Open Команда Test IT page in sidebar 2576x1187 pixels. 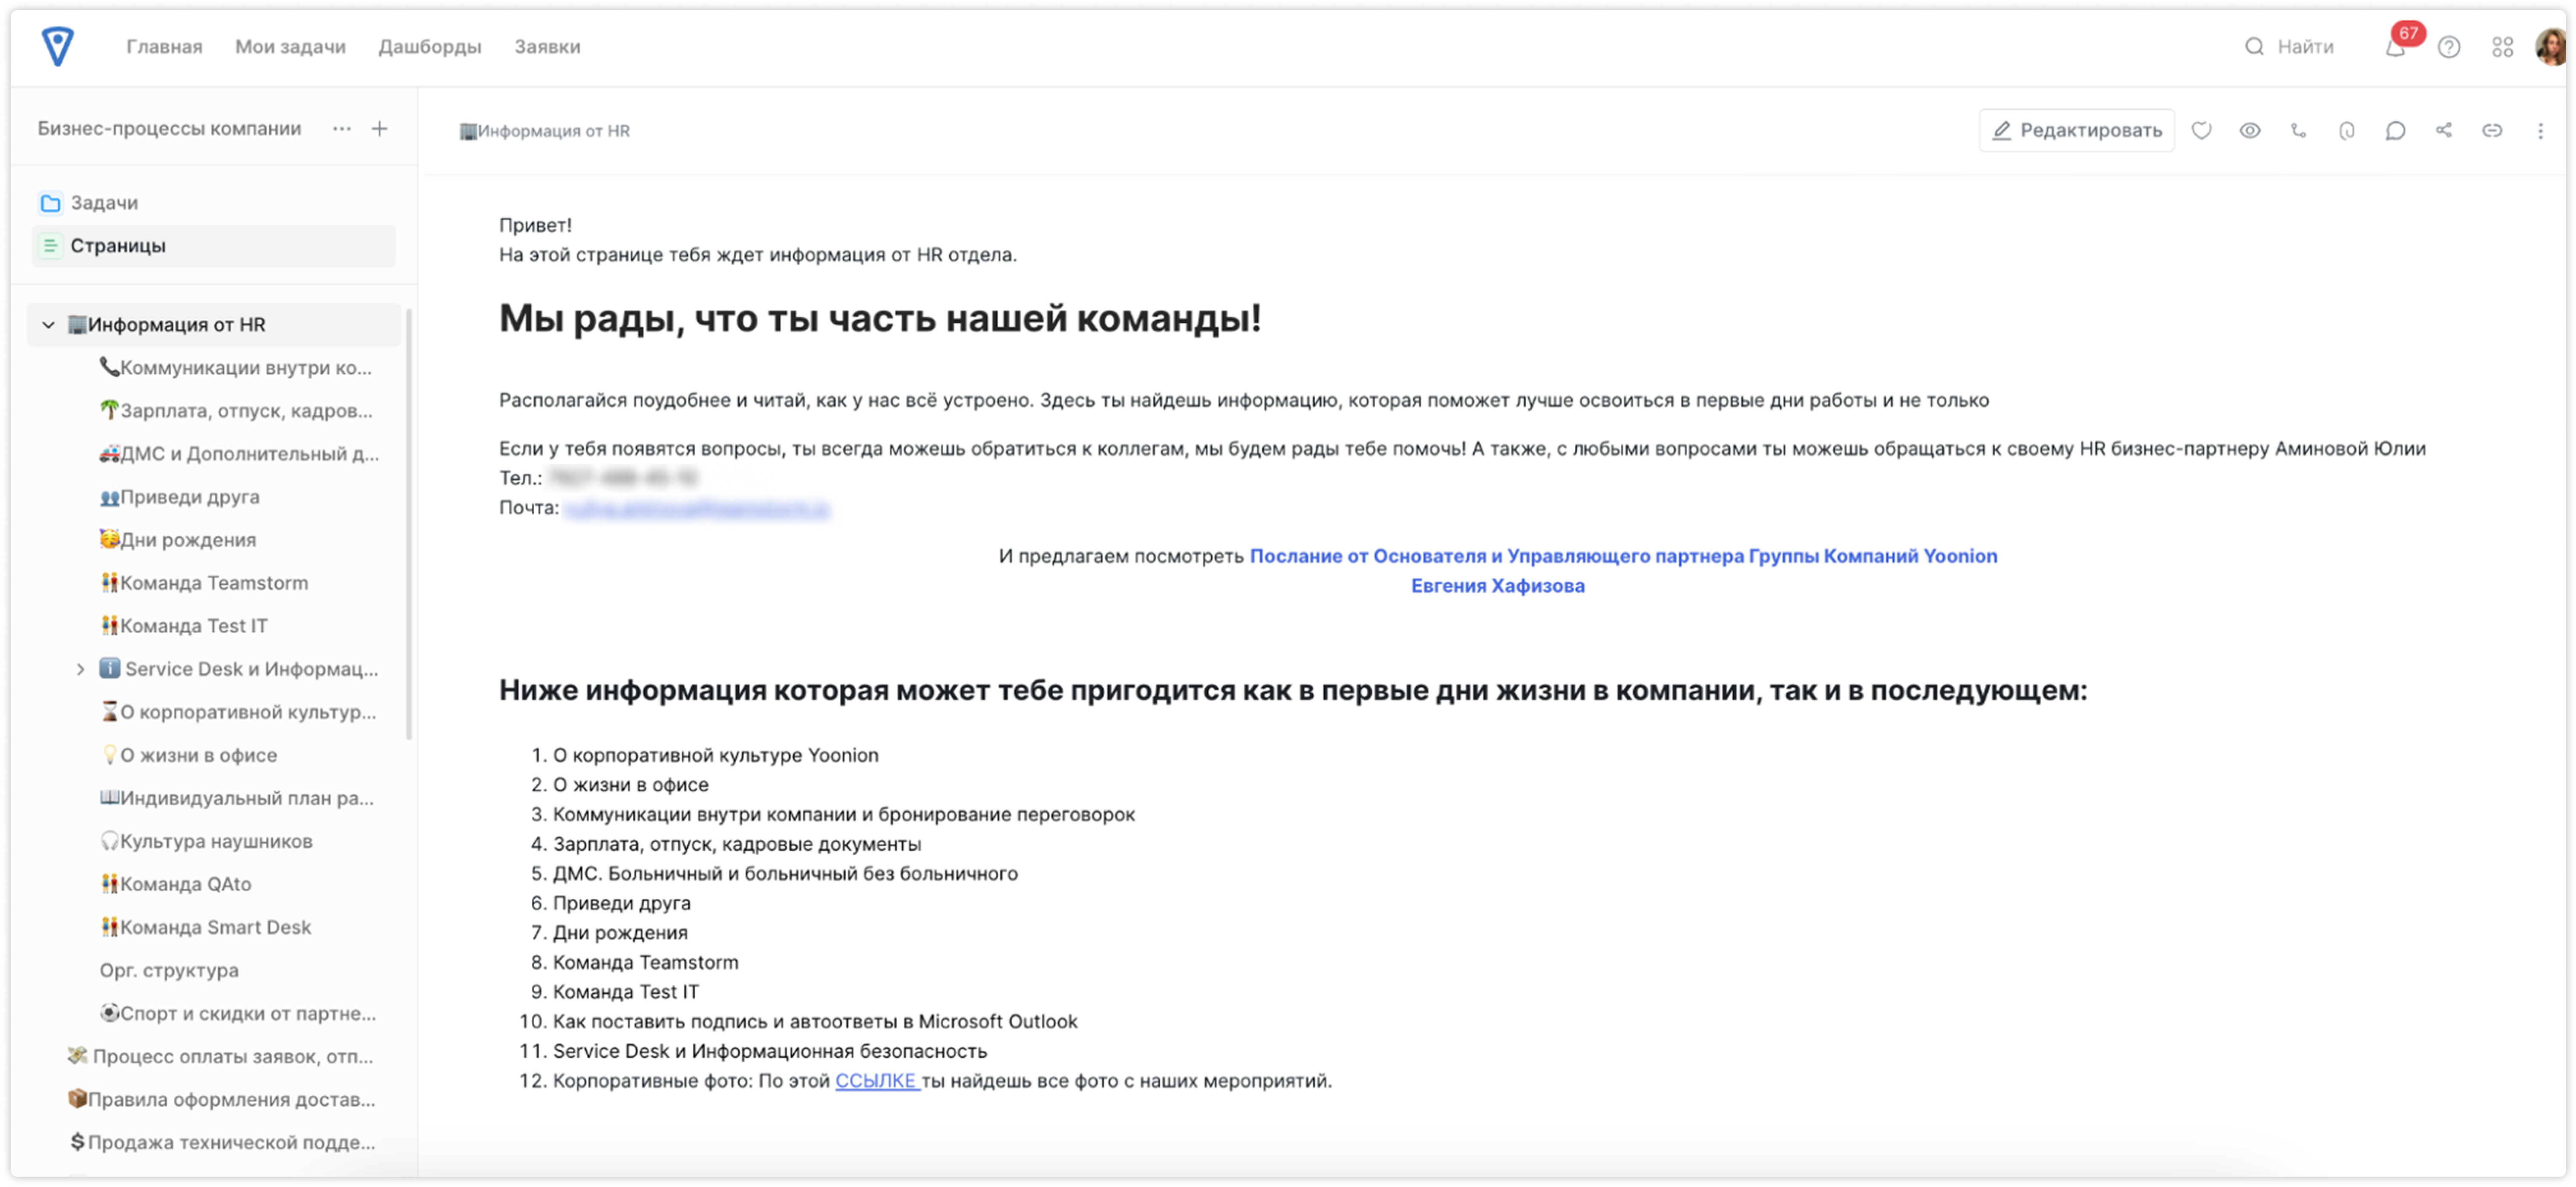[184, 626]
